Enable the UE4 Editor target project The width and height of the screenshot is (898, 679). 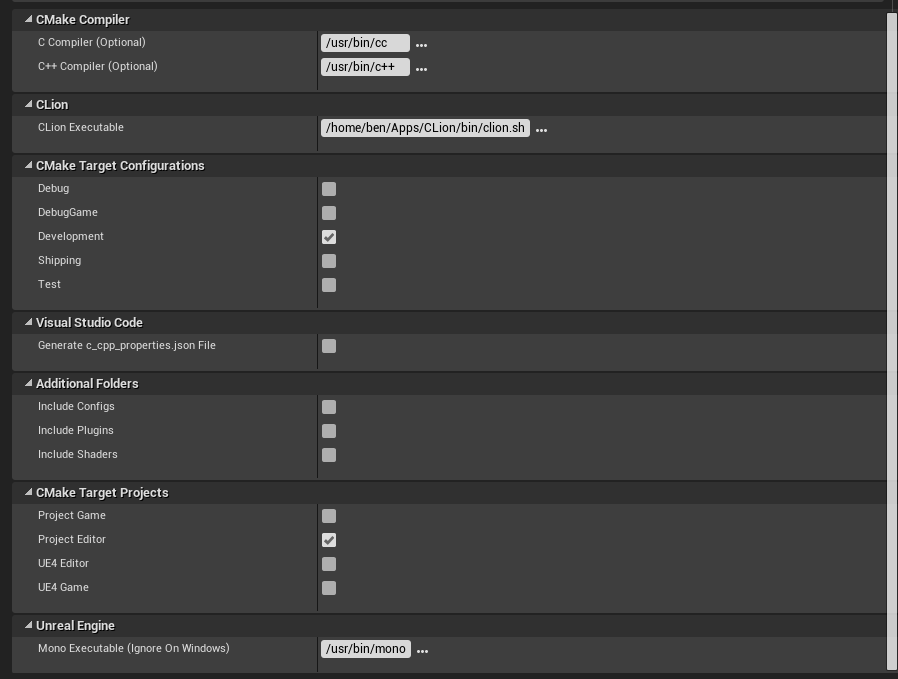[329, 564]
